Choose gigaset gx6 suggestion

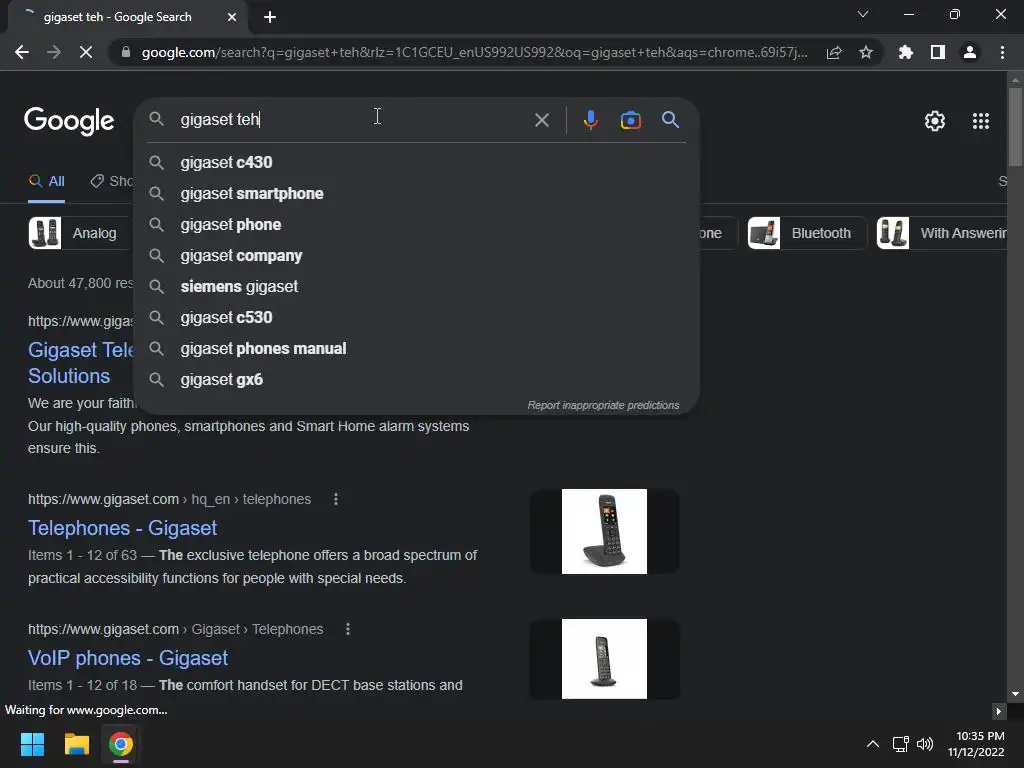417,380
